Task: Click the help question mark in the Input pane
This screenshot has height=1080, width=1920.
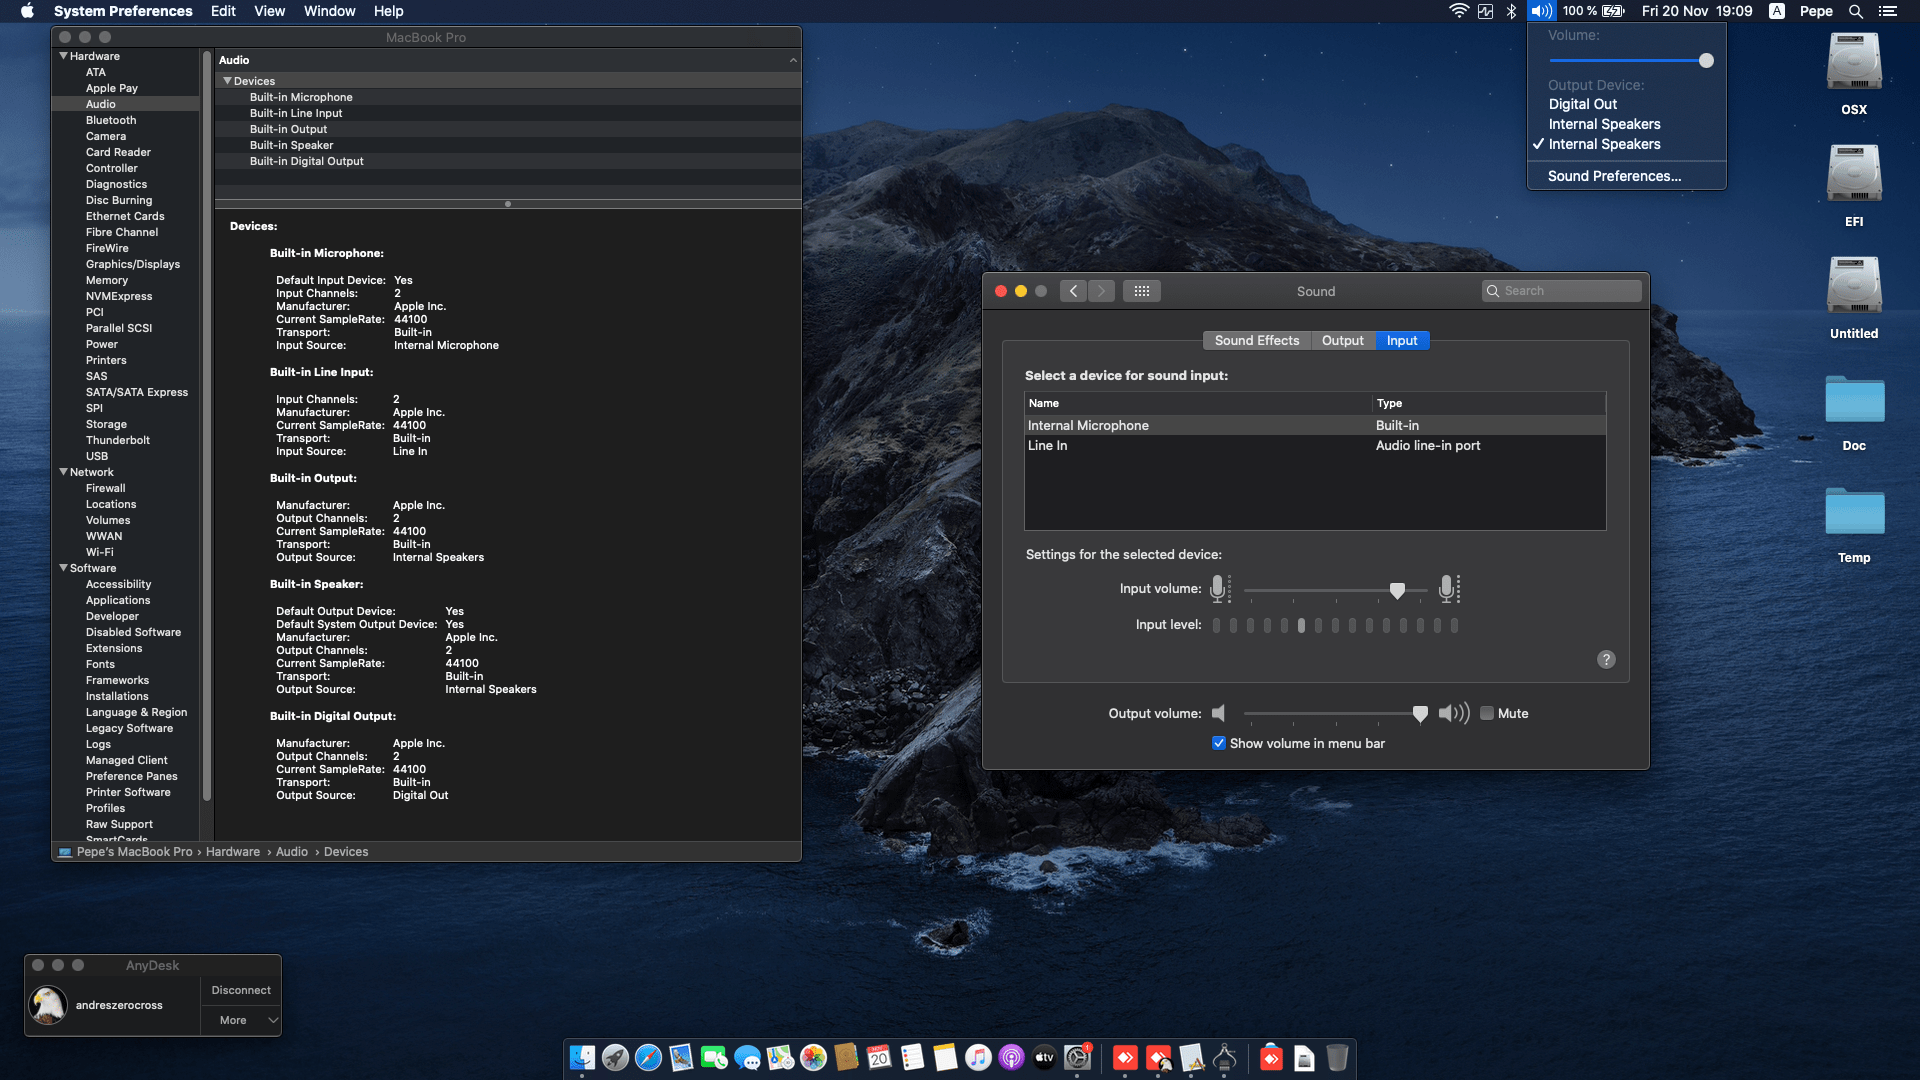Action: [1606, 659]
